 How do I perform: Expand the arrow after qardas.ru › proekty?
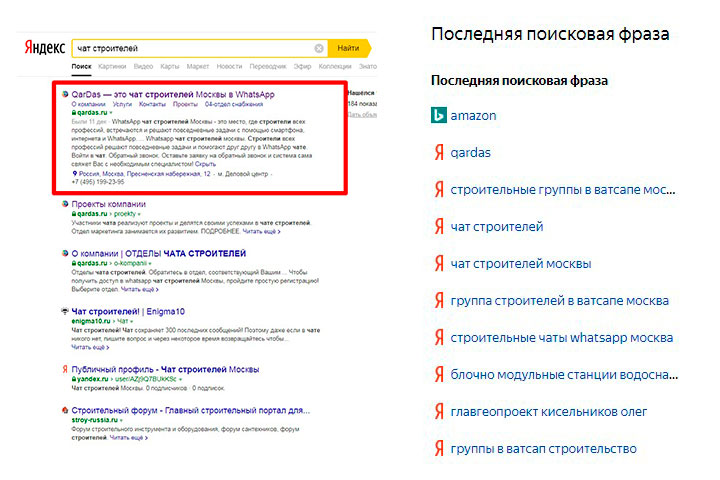tap(139, 214)
